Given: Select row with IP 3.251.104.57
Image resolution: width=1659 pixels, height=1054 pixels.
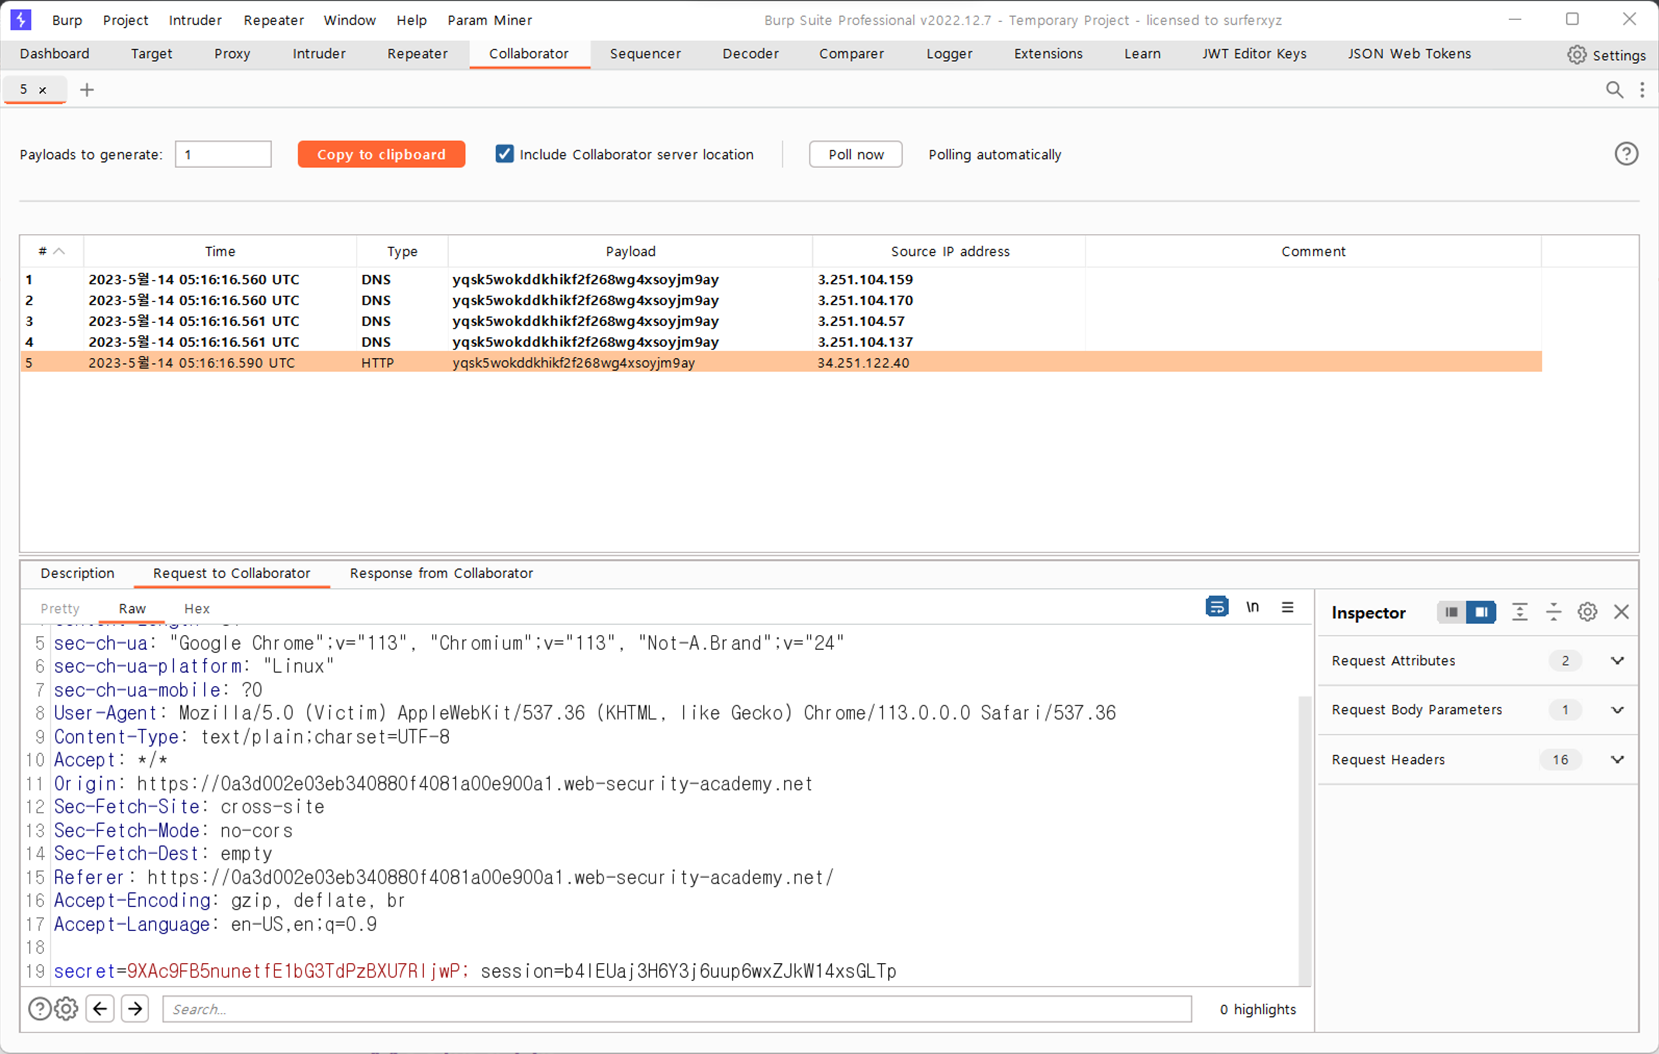Looking at the screenshot, I should 780,321.
